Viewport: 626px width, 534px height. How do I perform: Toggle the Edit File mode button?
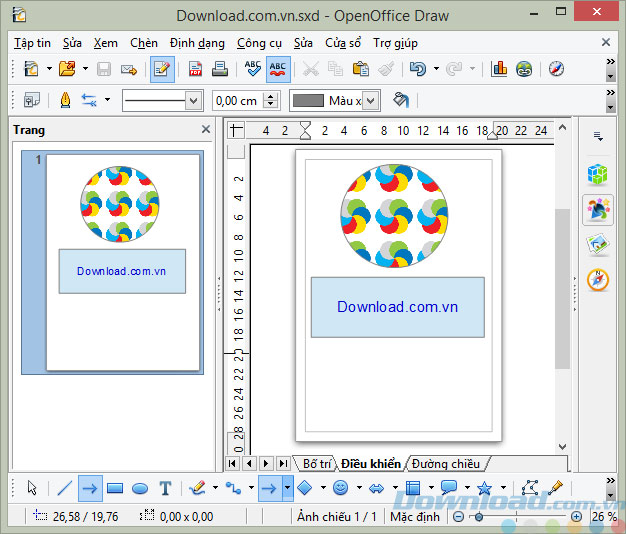pyautogui.click(x=162, y=69)
